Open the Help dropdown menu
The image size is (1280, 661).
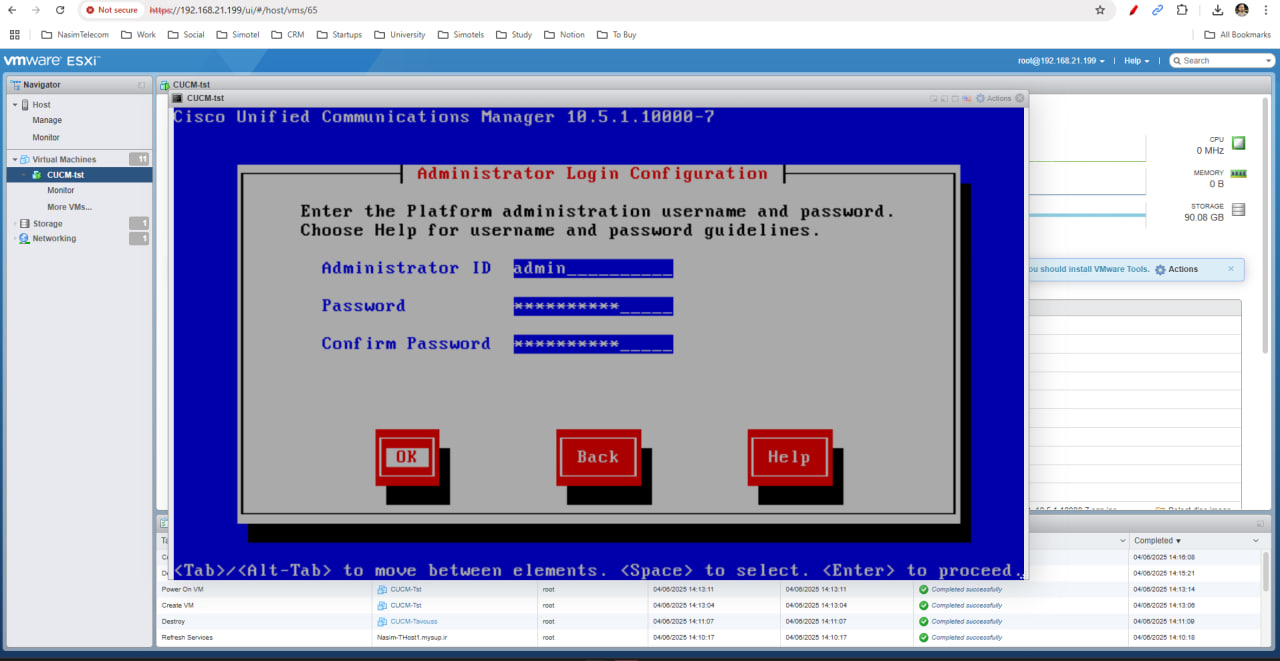[x=1136, y=61]
